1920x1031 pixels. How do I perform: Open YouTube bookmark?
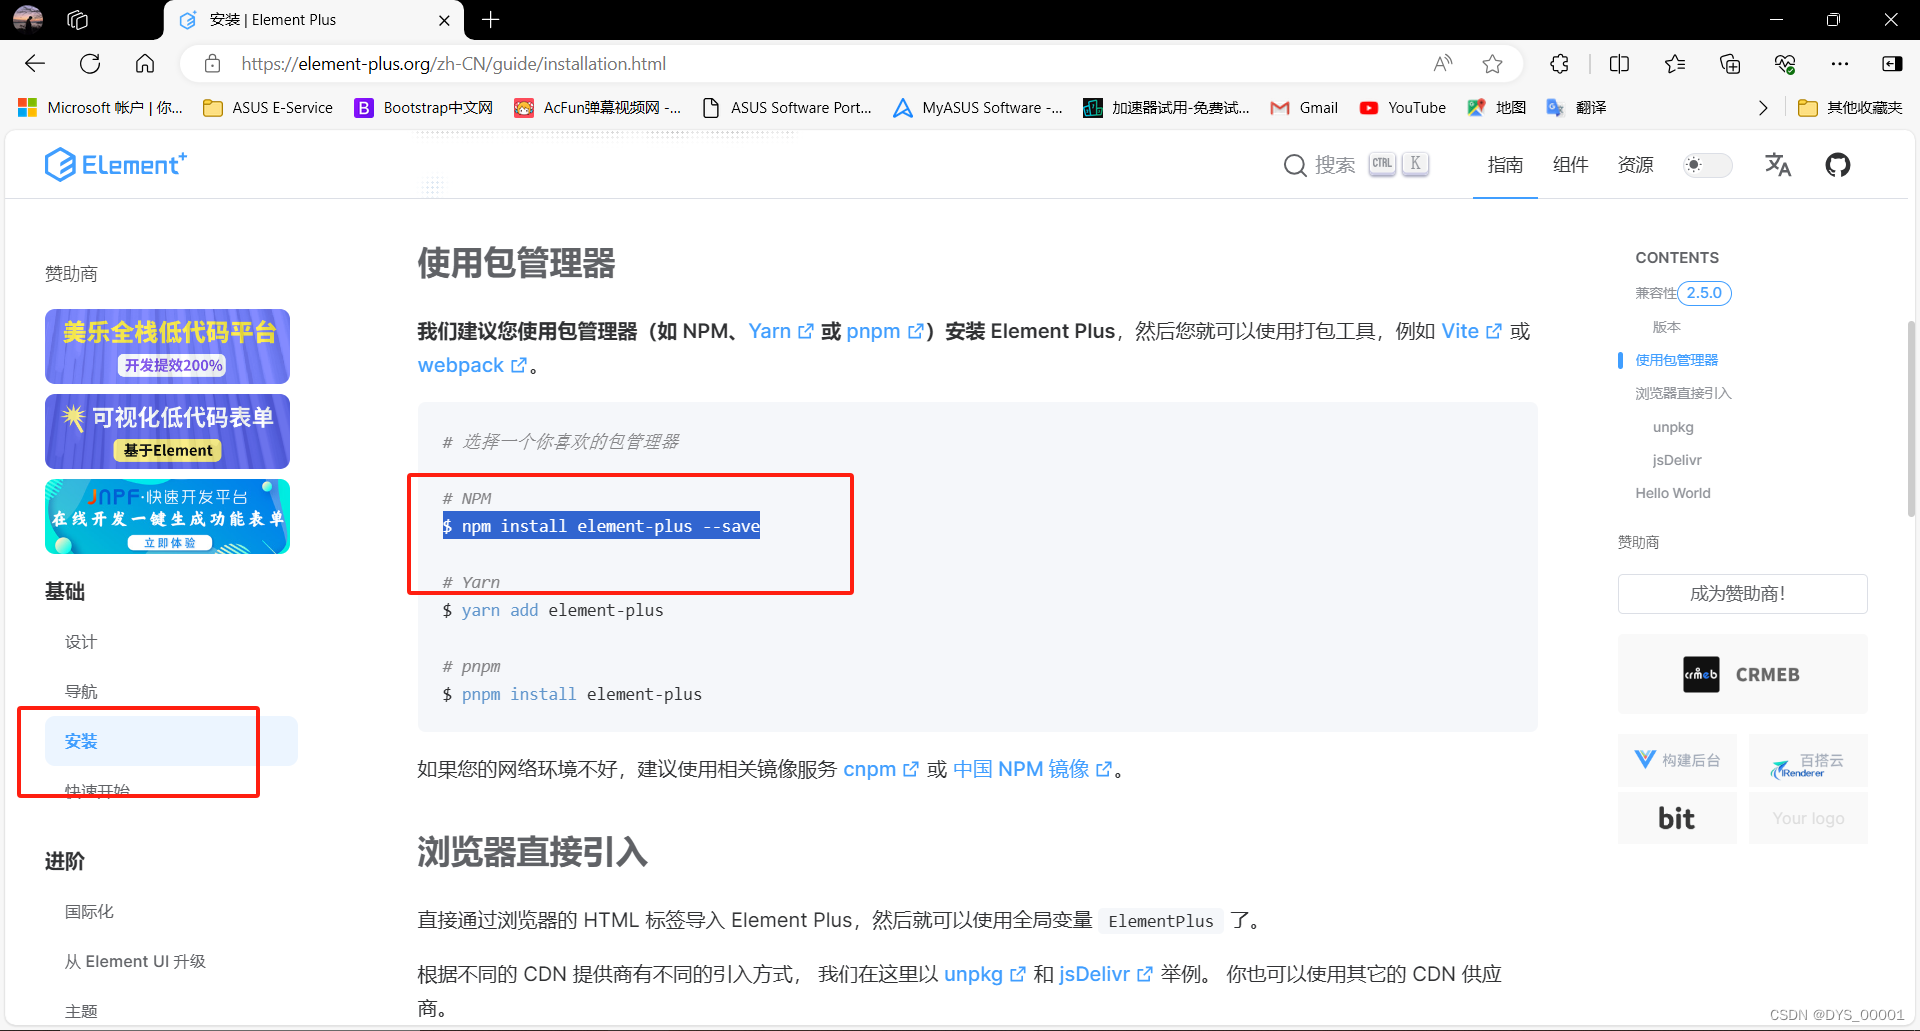[x=1403, y=108]
